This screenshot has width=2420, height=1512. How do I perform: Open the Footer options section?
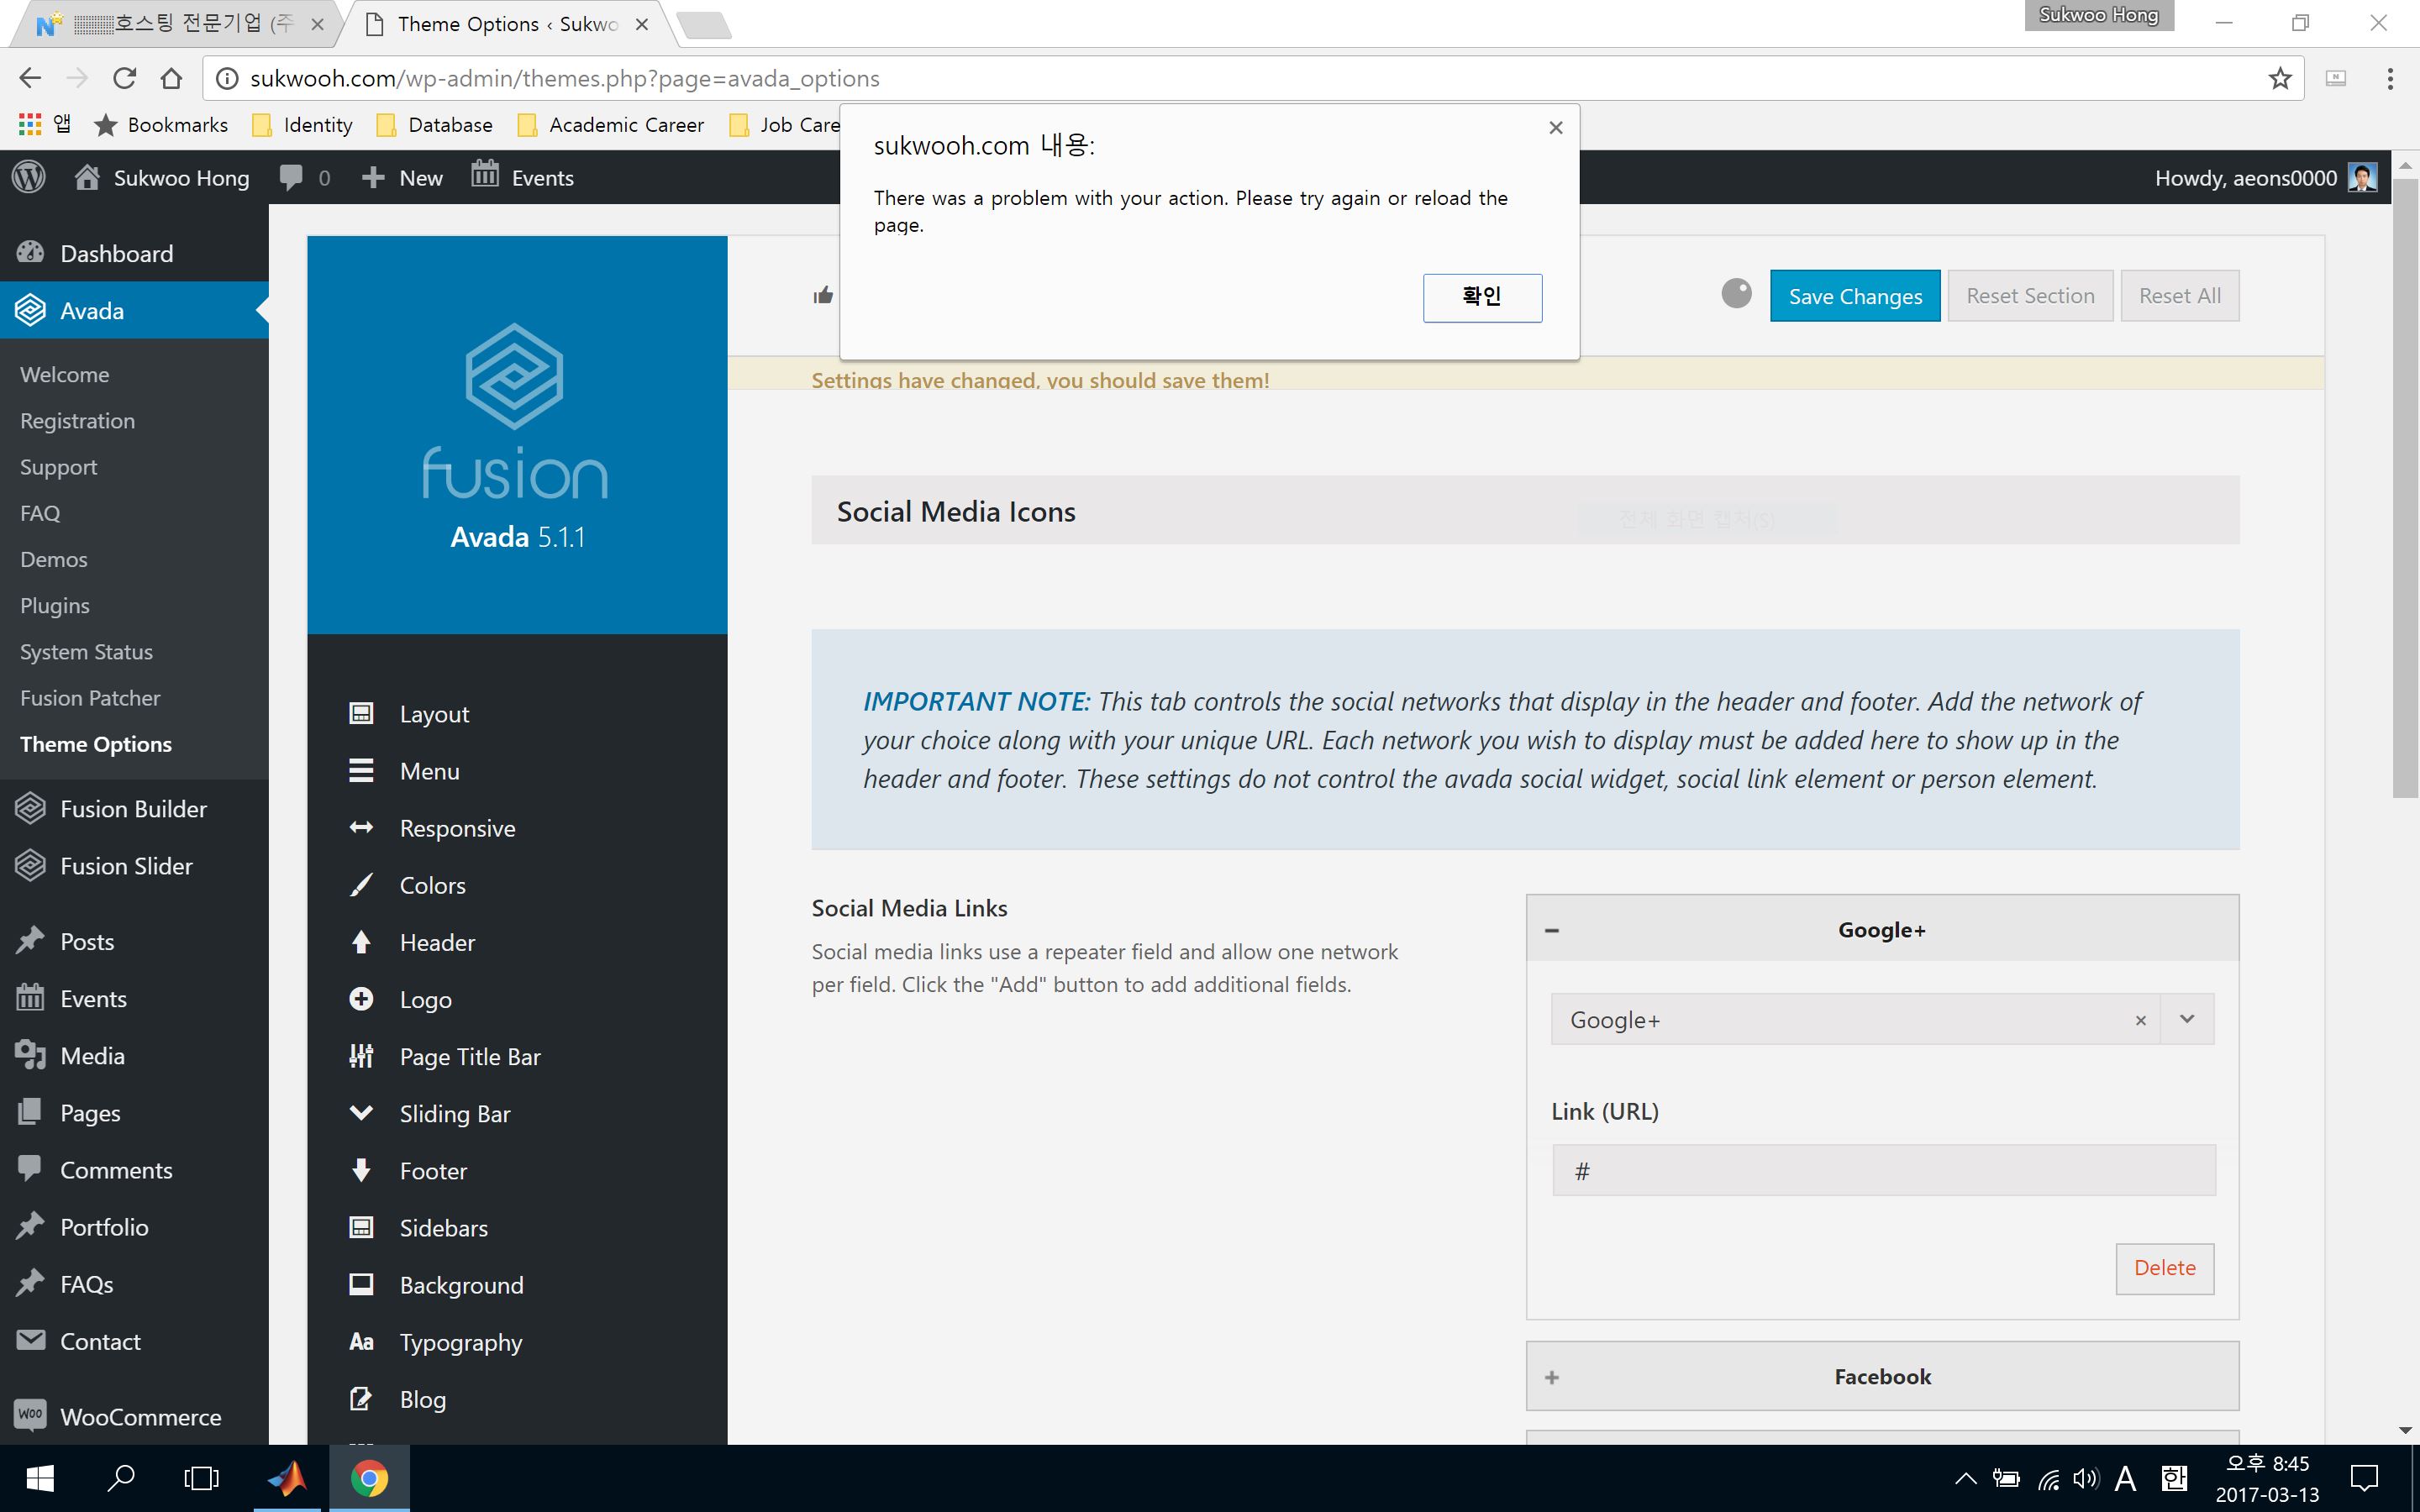pos(517,1169)
